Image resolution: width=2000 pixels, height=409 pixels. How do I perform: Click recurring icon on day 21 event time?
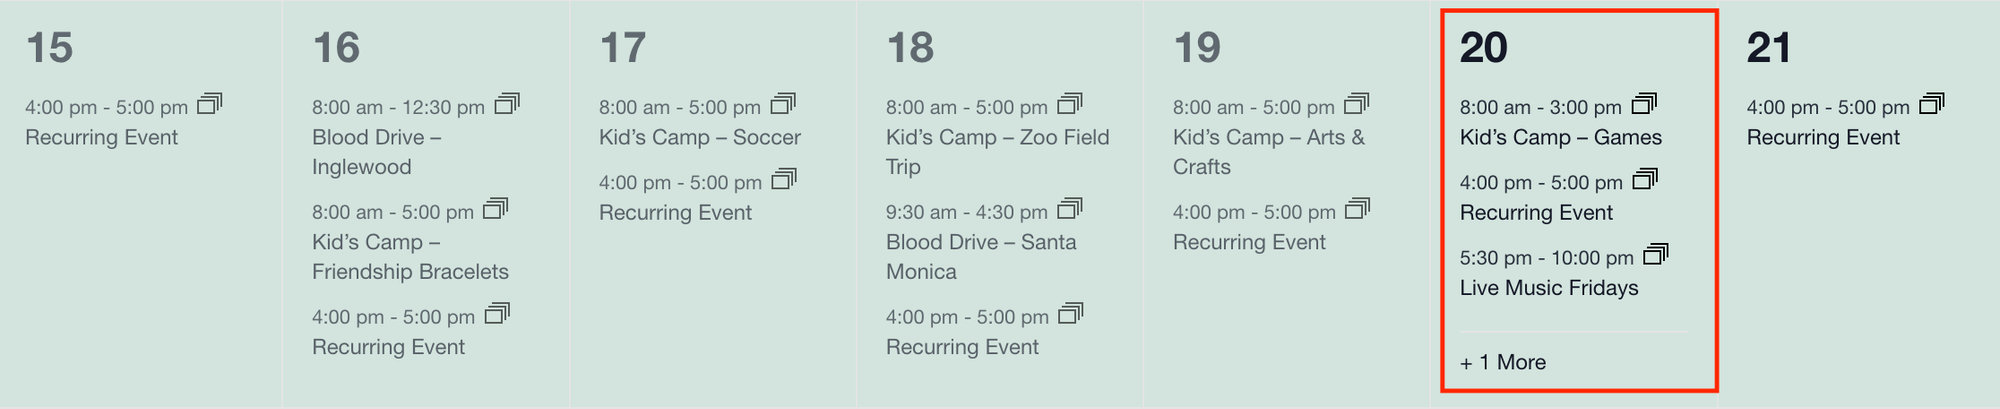(x=1932, y=104)
